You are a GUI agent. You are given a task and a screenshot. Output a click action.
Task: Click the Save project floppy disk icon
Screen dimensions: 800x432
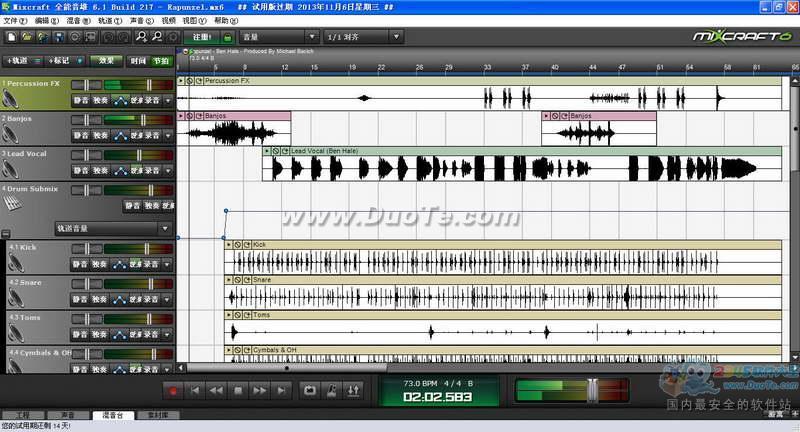click(59, 37)
